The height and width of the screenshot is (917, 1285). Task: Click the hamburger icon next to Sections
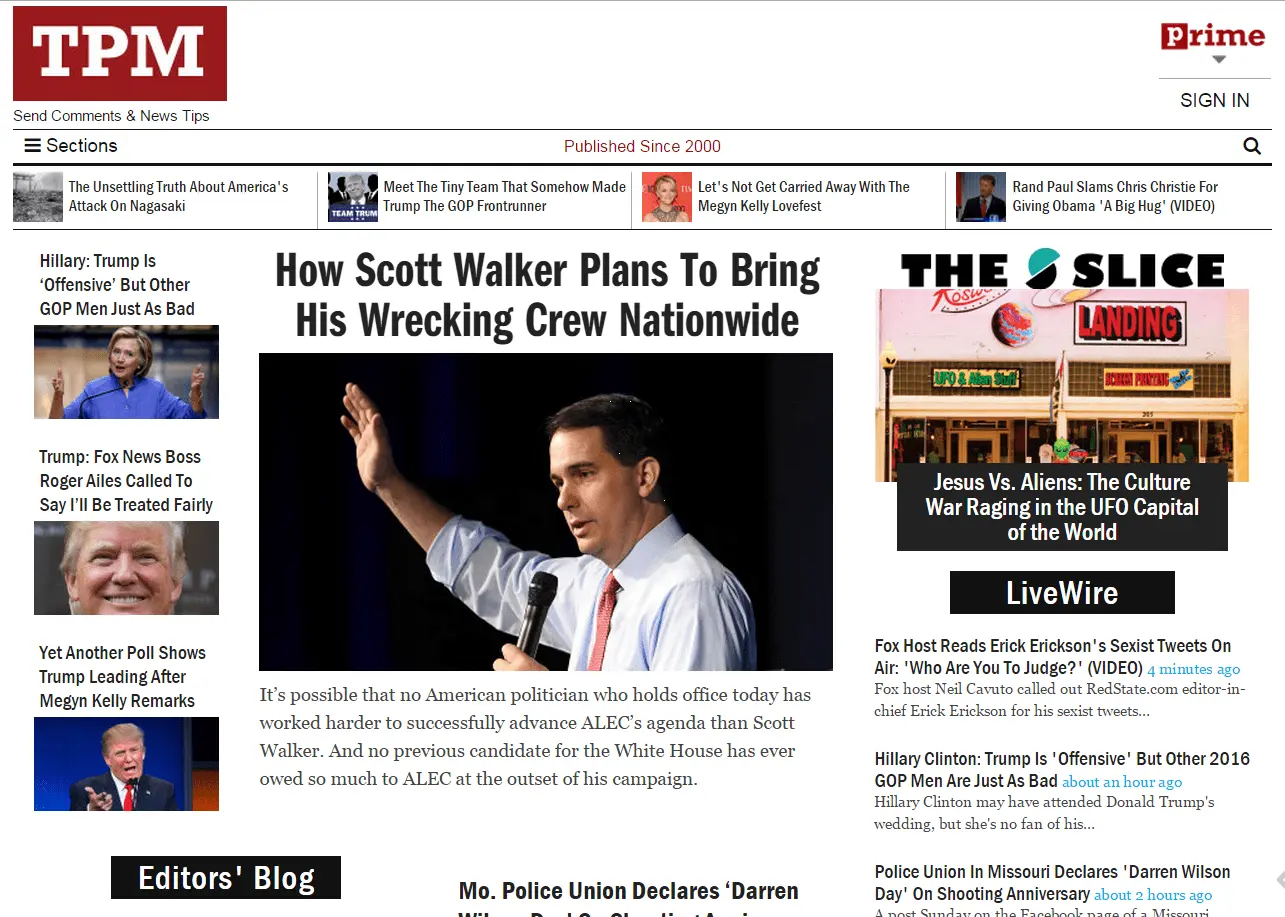tap(33, 145)
